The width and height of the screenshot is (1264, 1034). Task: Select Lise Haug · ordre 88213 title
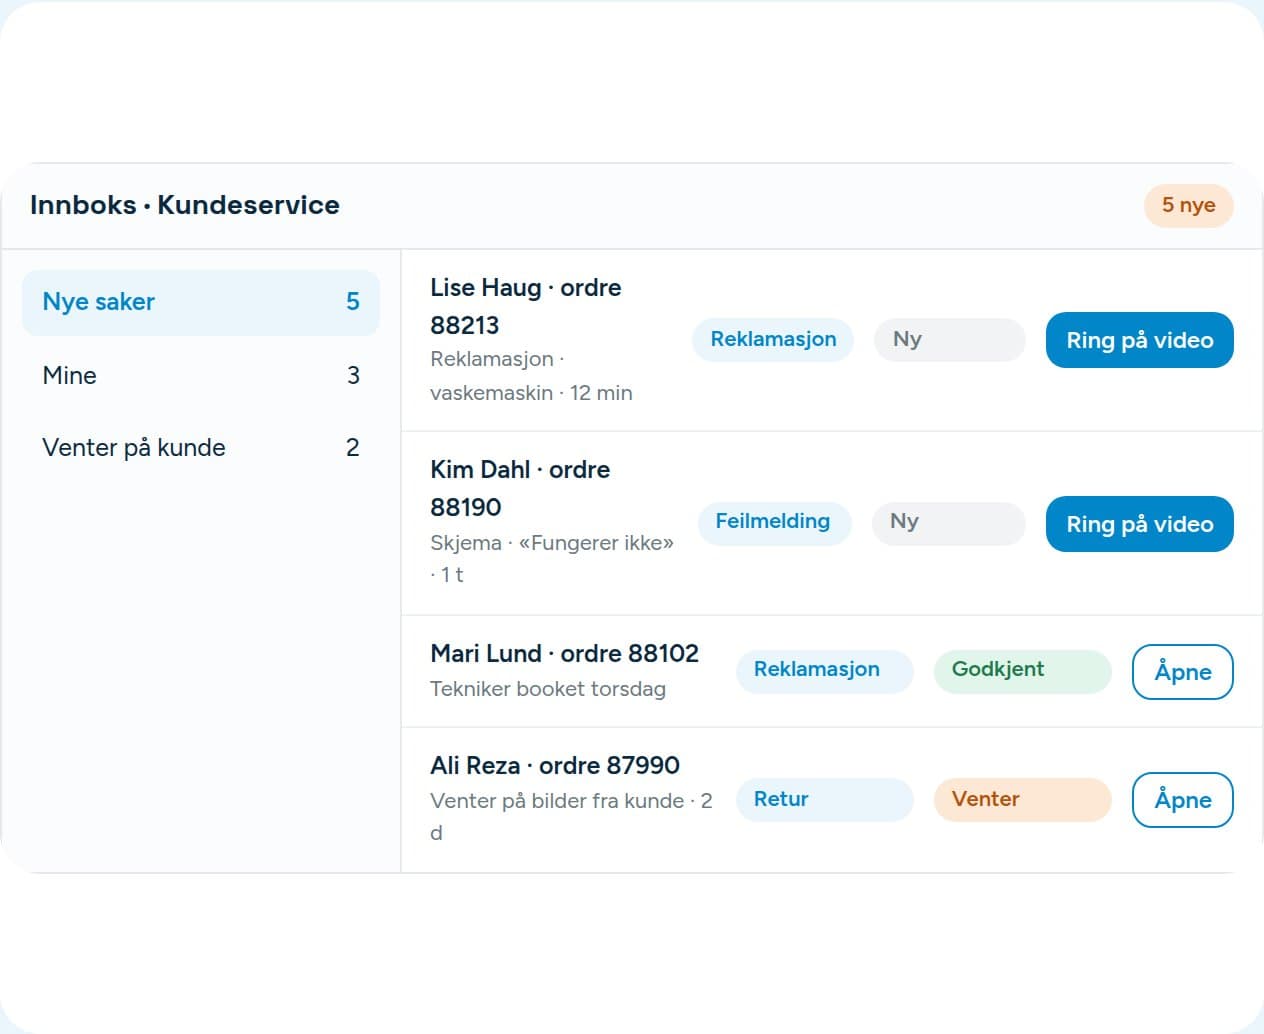[x=526, y=306]
